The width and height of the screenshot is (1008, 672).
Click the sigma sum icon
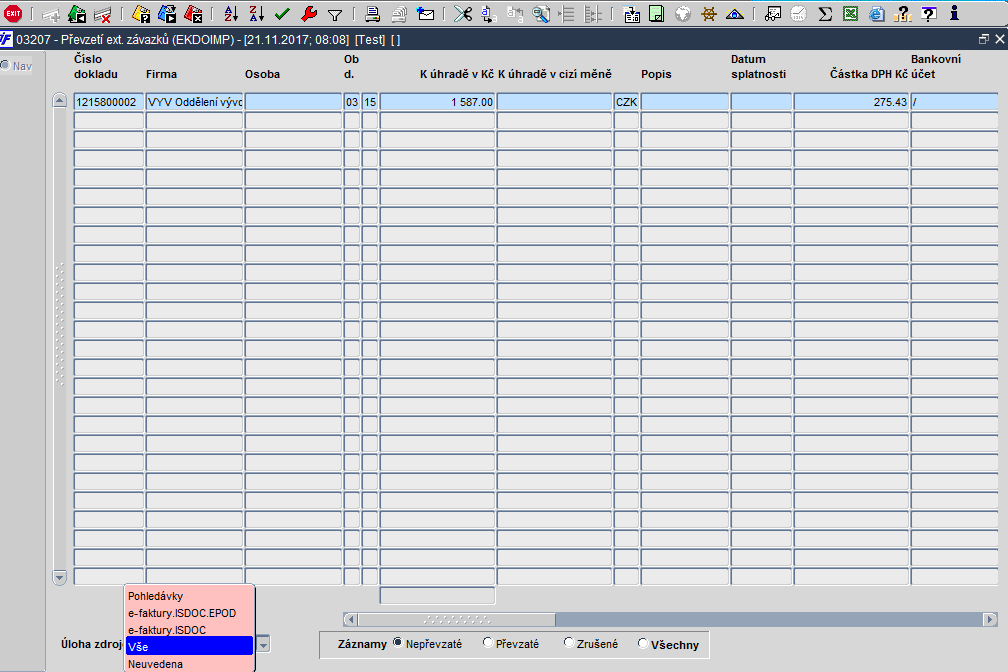pyautogui.click(x=825, y=14)
